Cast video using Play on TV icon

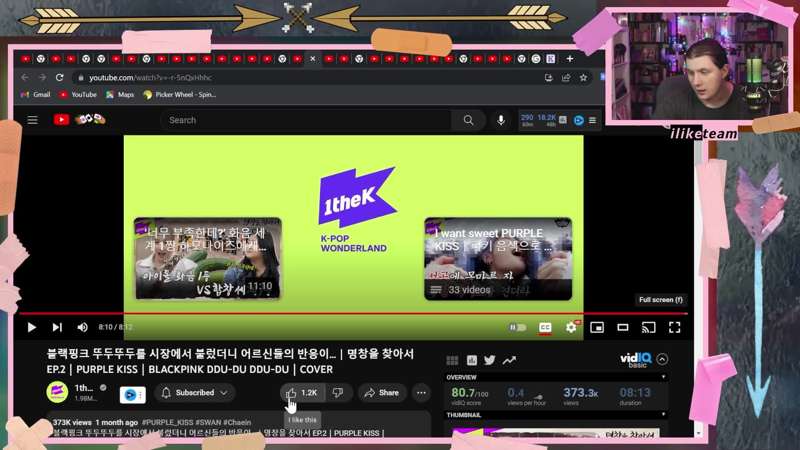coord(648,327)
